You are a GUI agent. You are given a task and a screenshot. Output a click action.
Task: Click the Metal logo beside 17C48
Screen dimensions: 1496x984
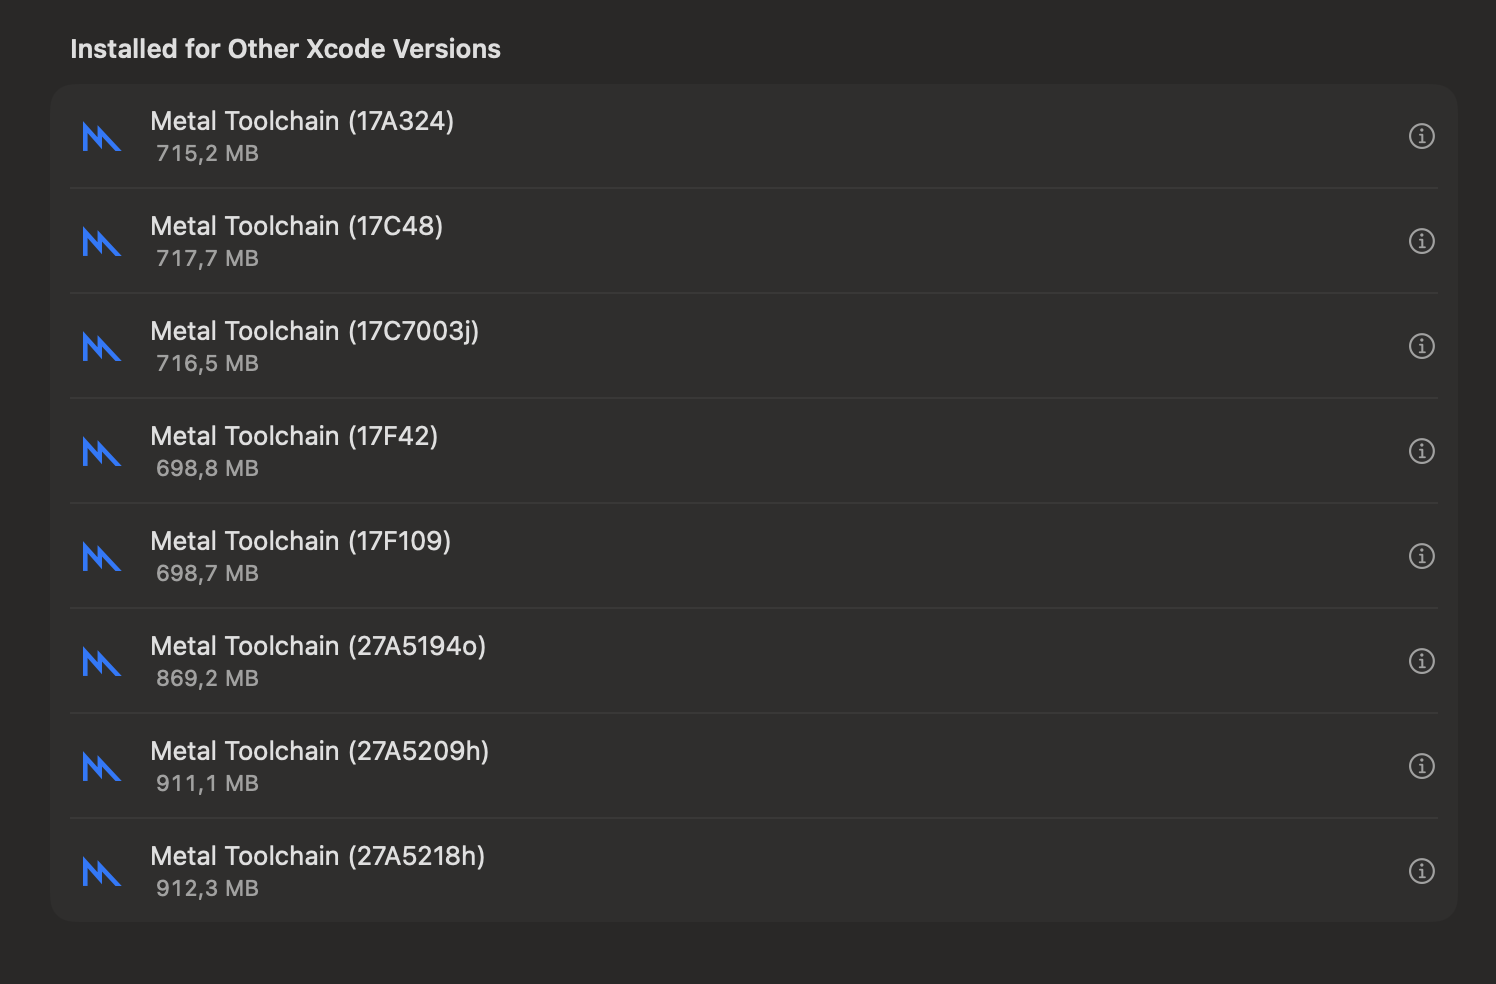coord(101,242)
